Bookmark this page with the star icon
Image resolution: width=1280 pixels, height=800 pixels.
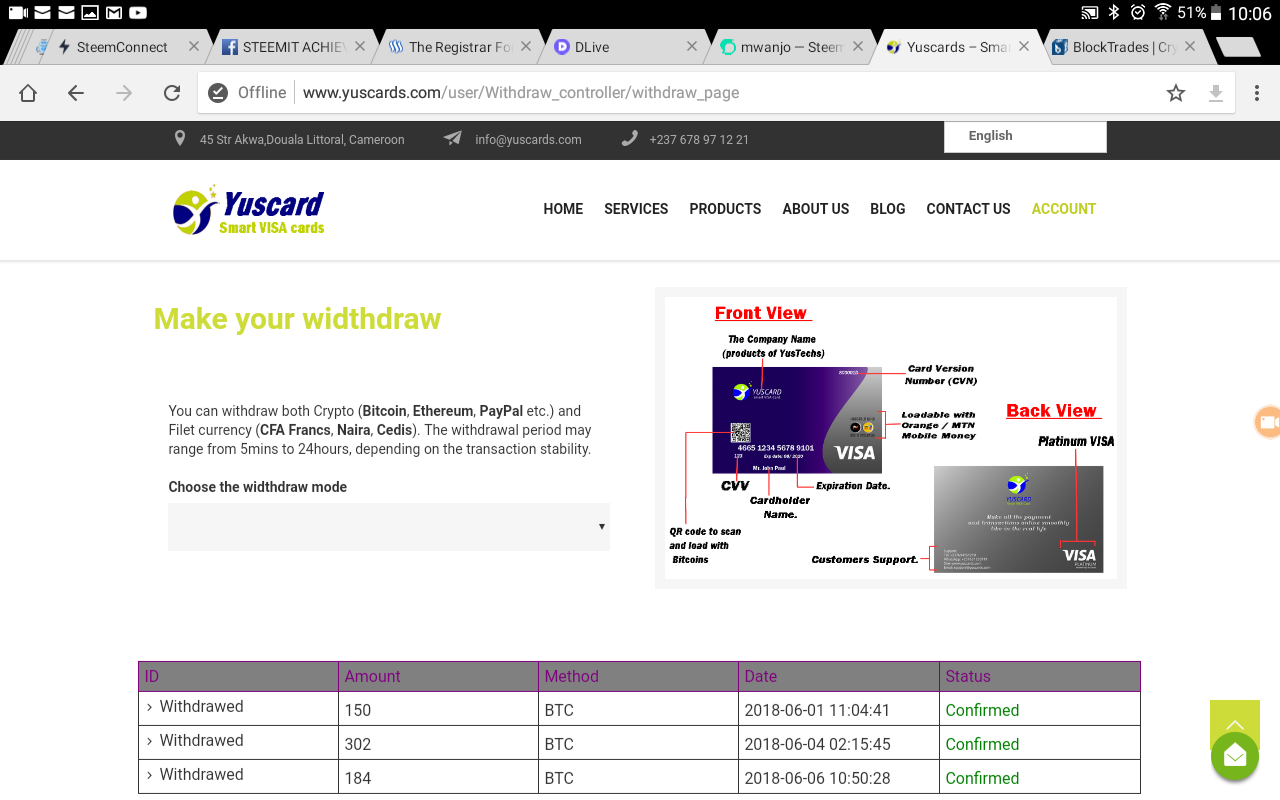click(1176, 93)
